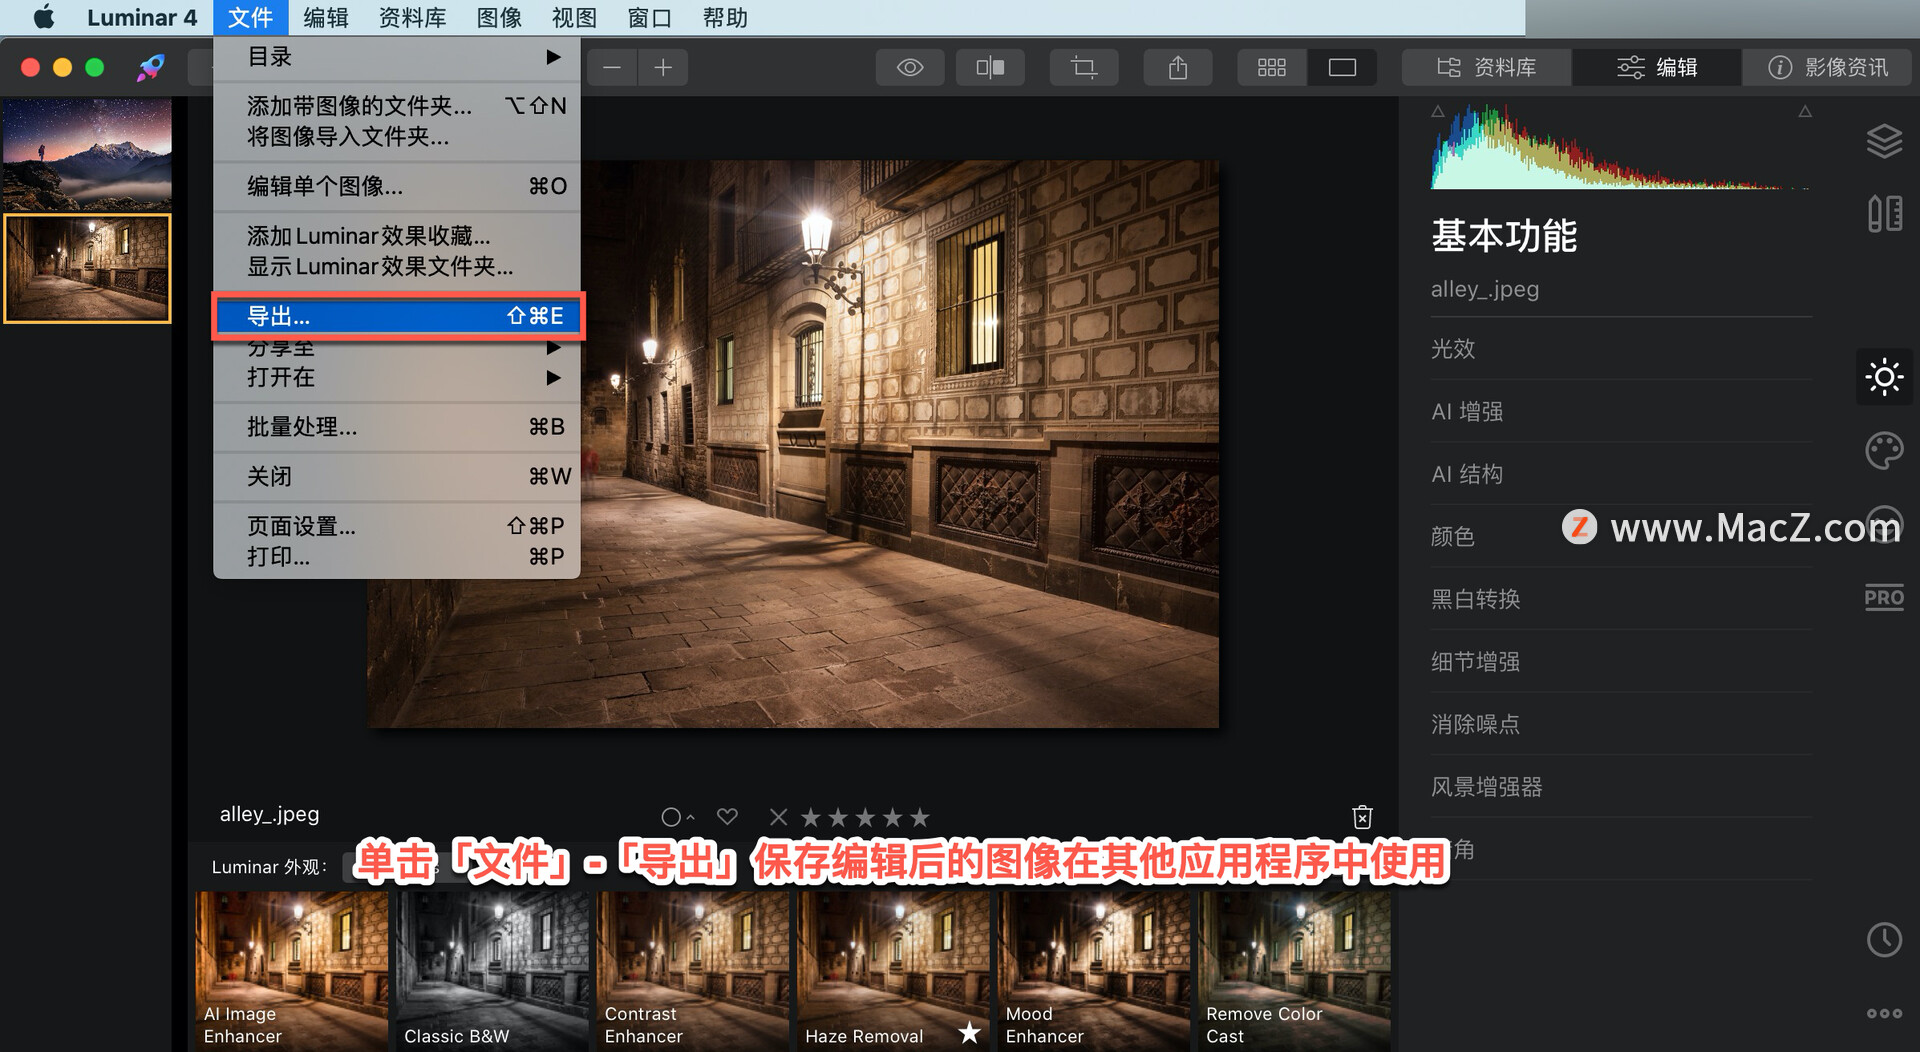Expand the 颜色 tool
Image resolution: width=1920 pixels, height=1052 pixels.
pos(1620,537)
